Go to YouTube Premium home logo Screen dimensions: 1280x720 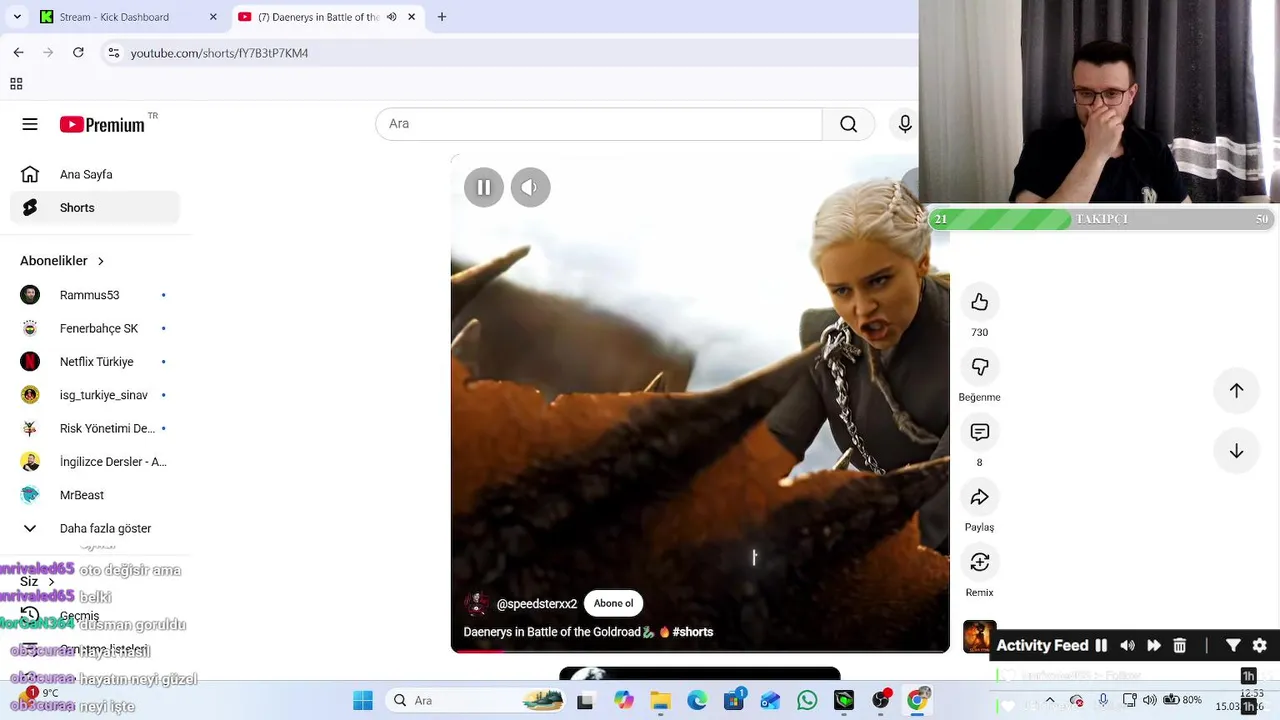tap(103, 124)
